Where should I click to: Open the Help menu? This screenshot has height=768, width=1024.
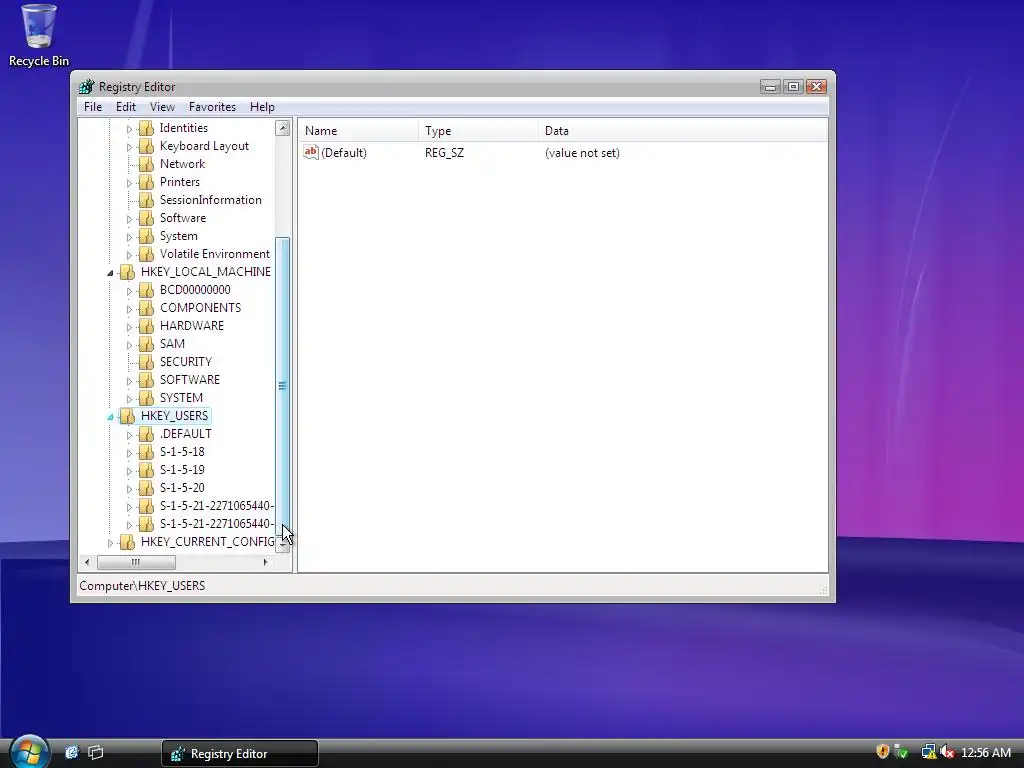(262, 106)
